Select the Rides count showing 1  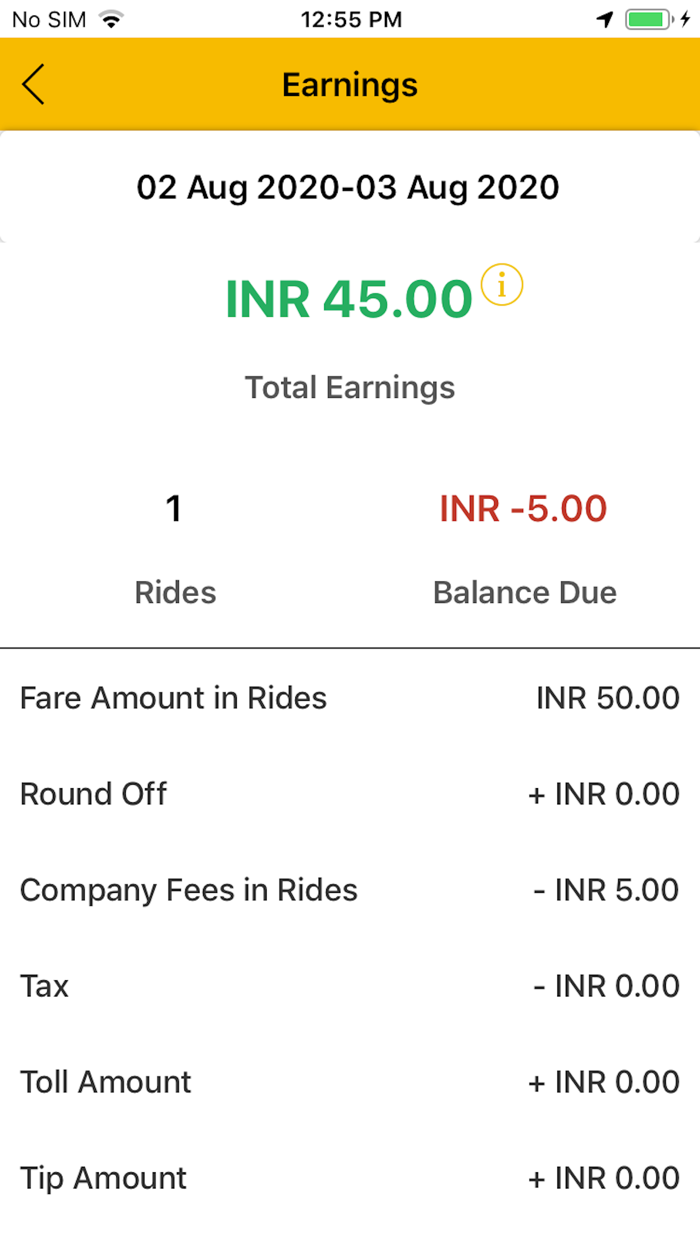click(174, 509)
